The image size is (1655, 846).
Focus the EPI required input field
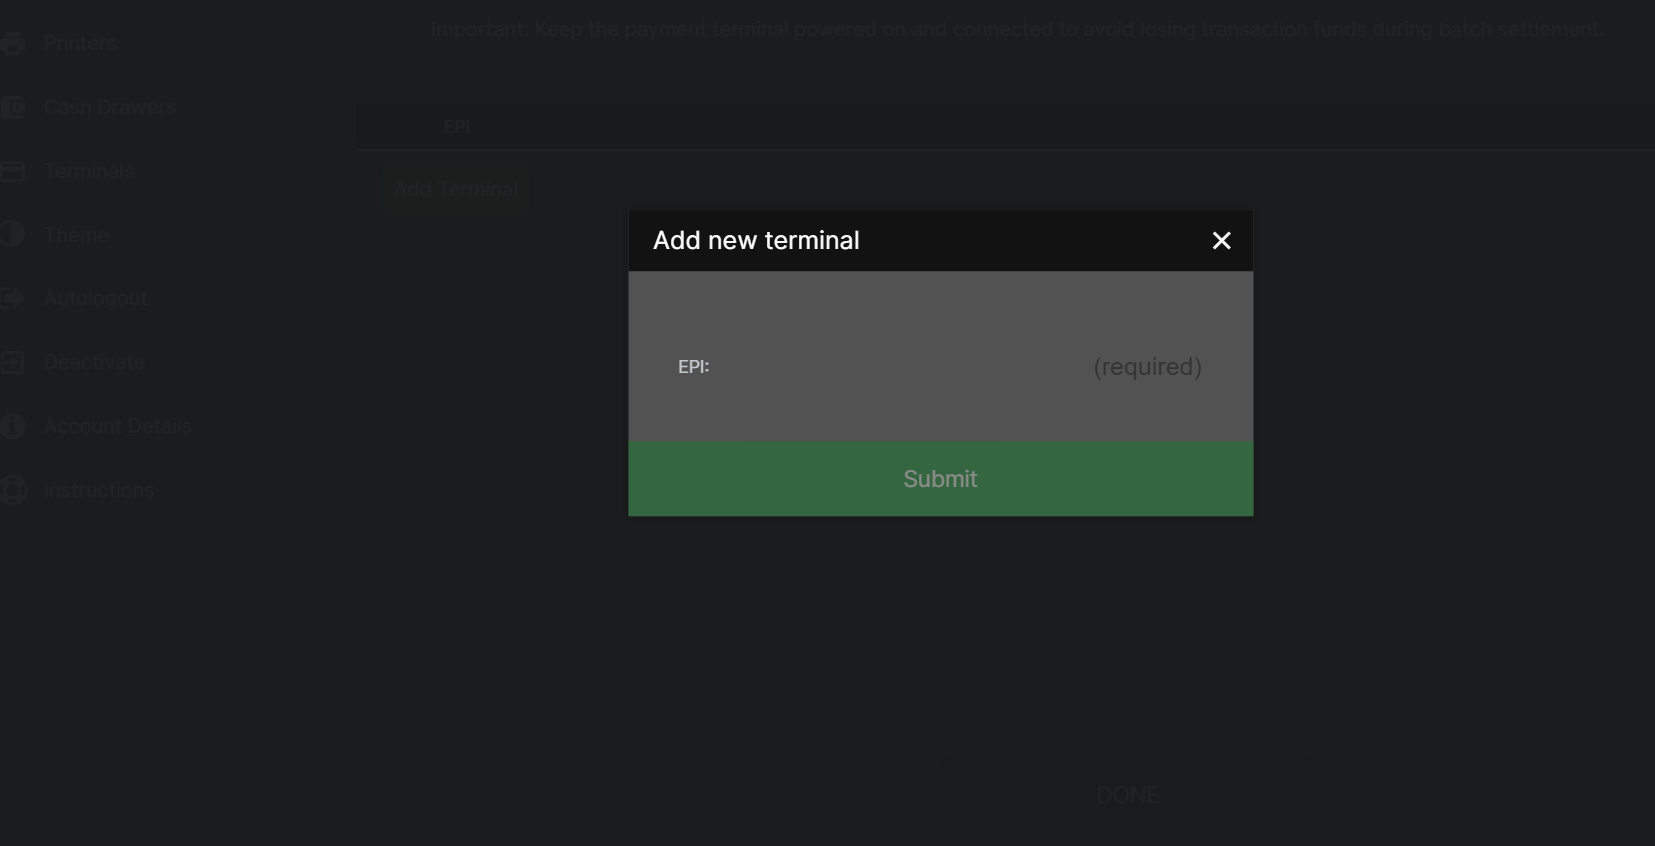click(960, 367)
